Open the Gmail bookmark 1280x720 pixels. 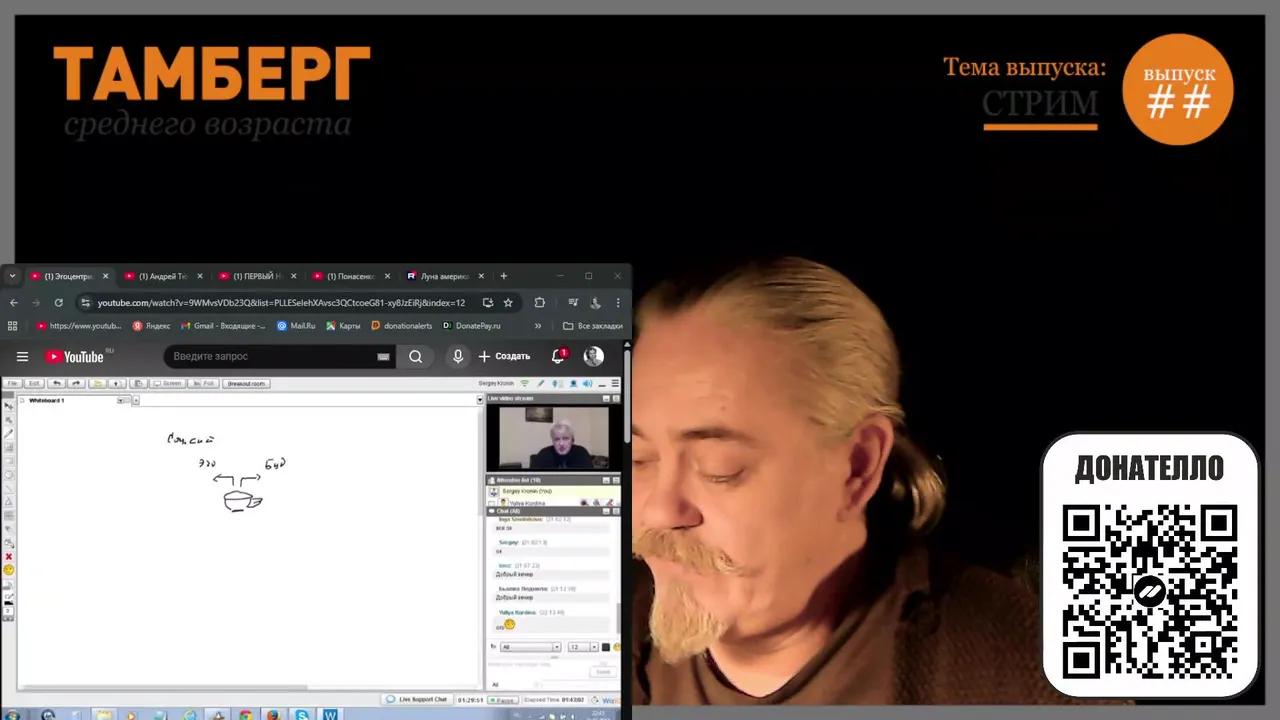223,325
